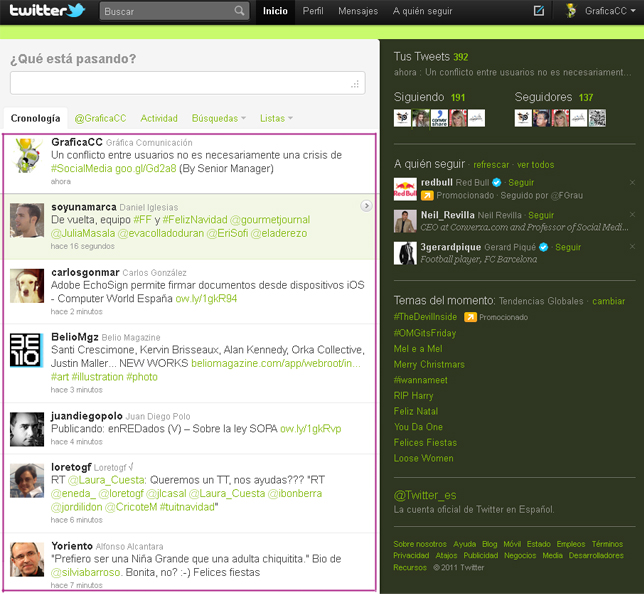This screenshot has height=594, width=644.
Task: Click Neil_Revilla profile picture
Action: click(x=405, y=221)
